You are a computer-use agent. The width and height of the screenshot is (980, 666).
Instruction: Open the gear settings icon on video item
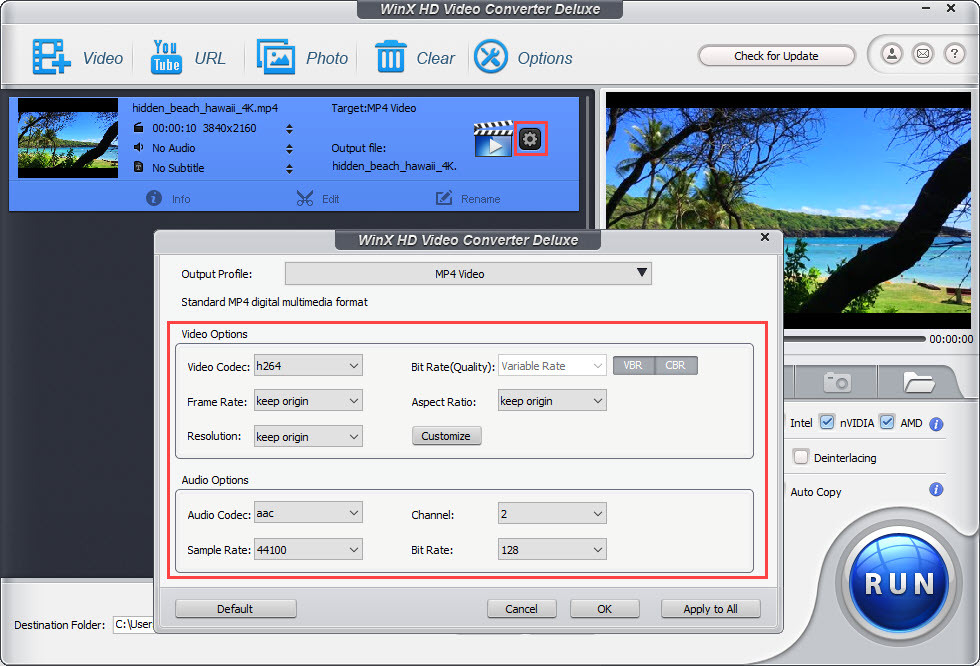[x=530, y=139]
